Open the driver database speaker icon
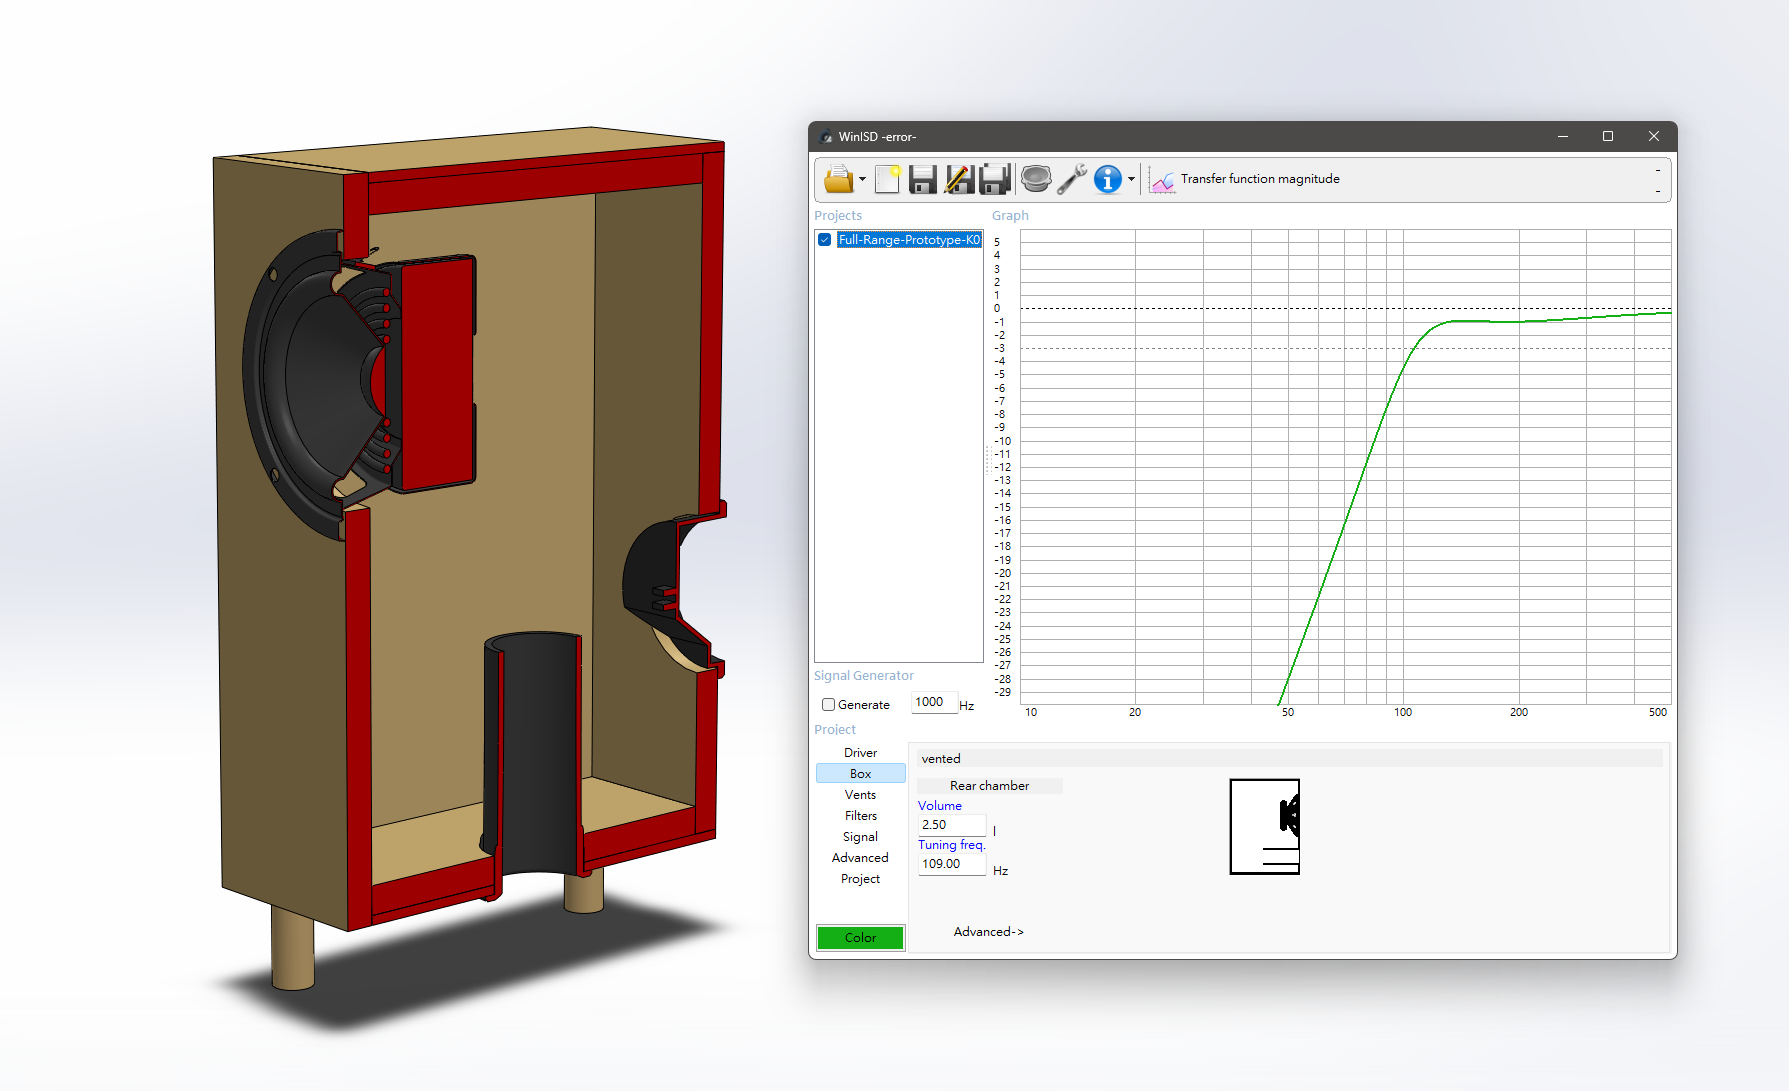 (1036, 179)
